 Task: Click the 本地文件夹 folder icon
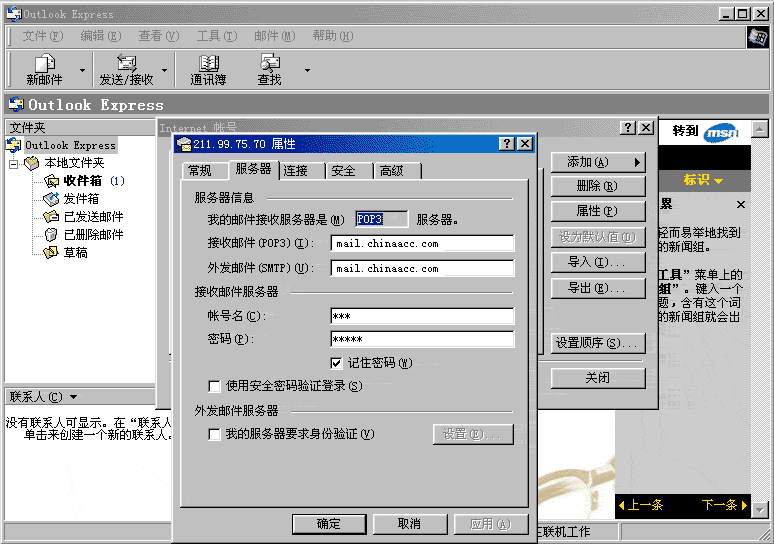[32, 163]
